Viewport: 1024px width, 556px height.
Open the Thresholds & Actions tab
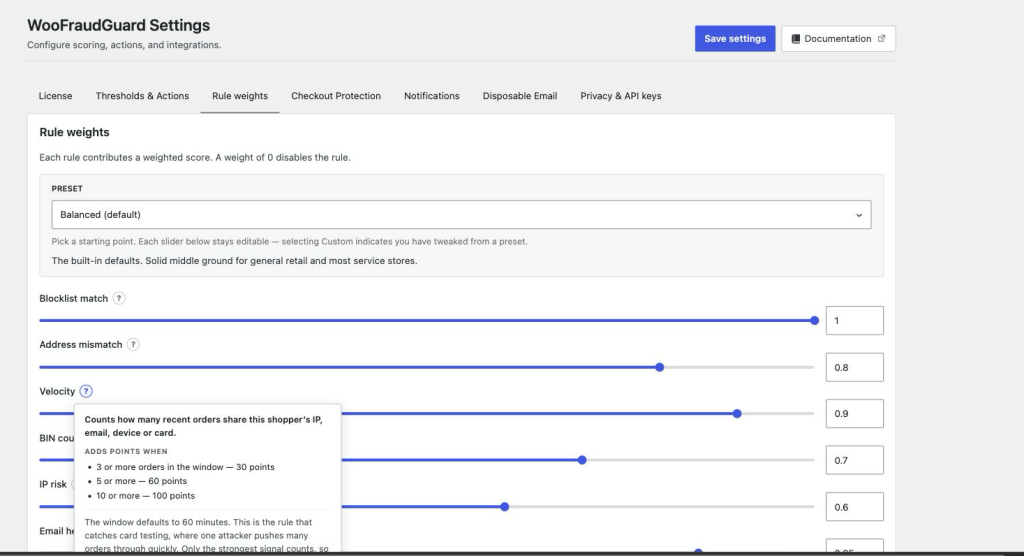(x=142, y=95)
